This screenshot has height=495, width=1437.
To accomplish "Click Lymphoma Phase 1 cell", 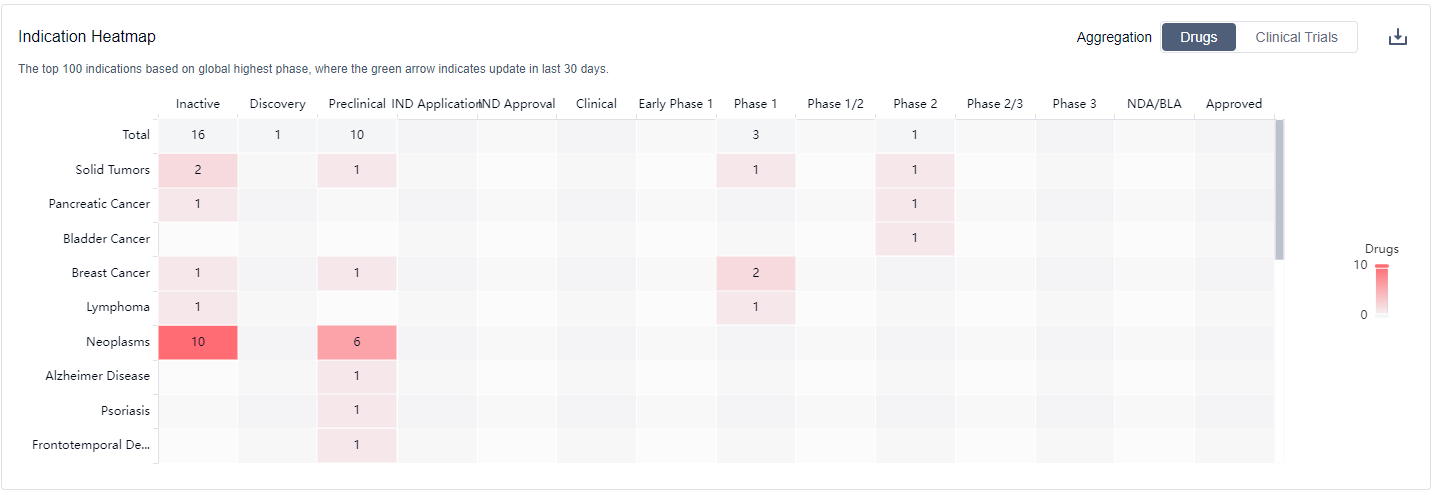I will (755, 307).
